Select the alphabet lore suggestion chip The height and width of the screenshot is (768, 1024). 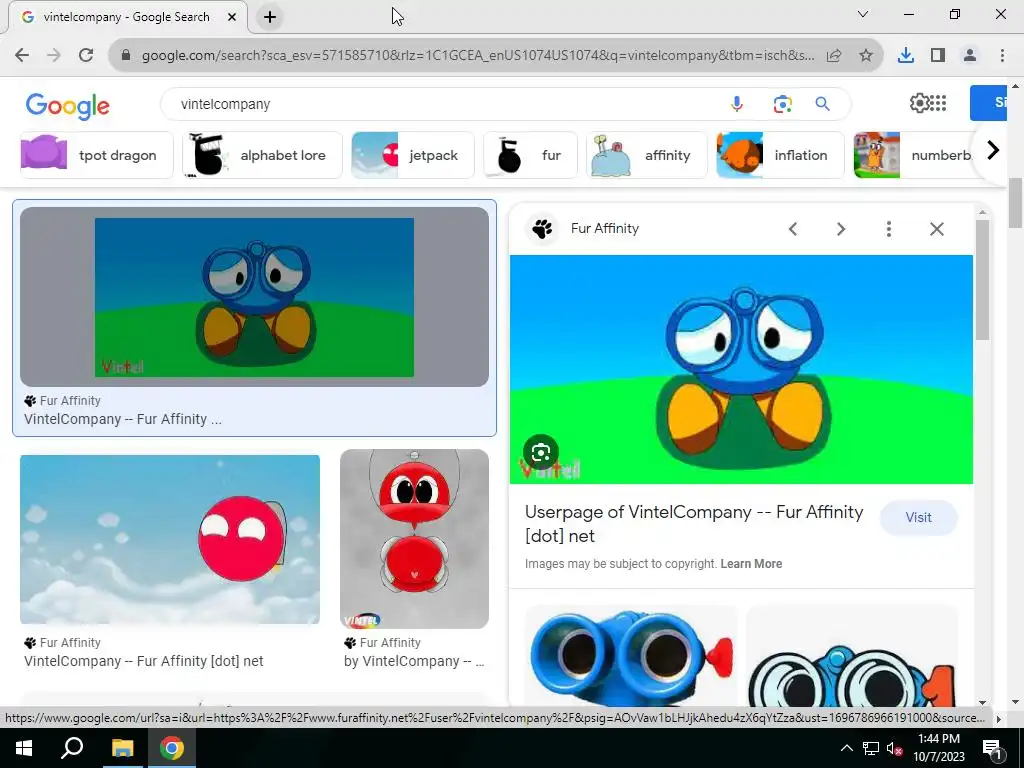point(262,155)
